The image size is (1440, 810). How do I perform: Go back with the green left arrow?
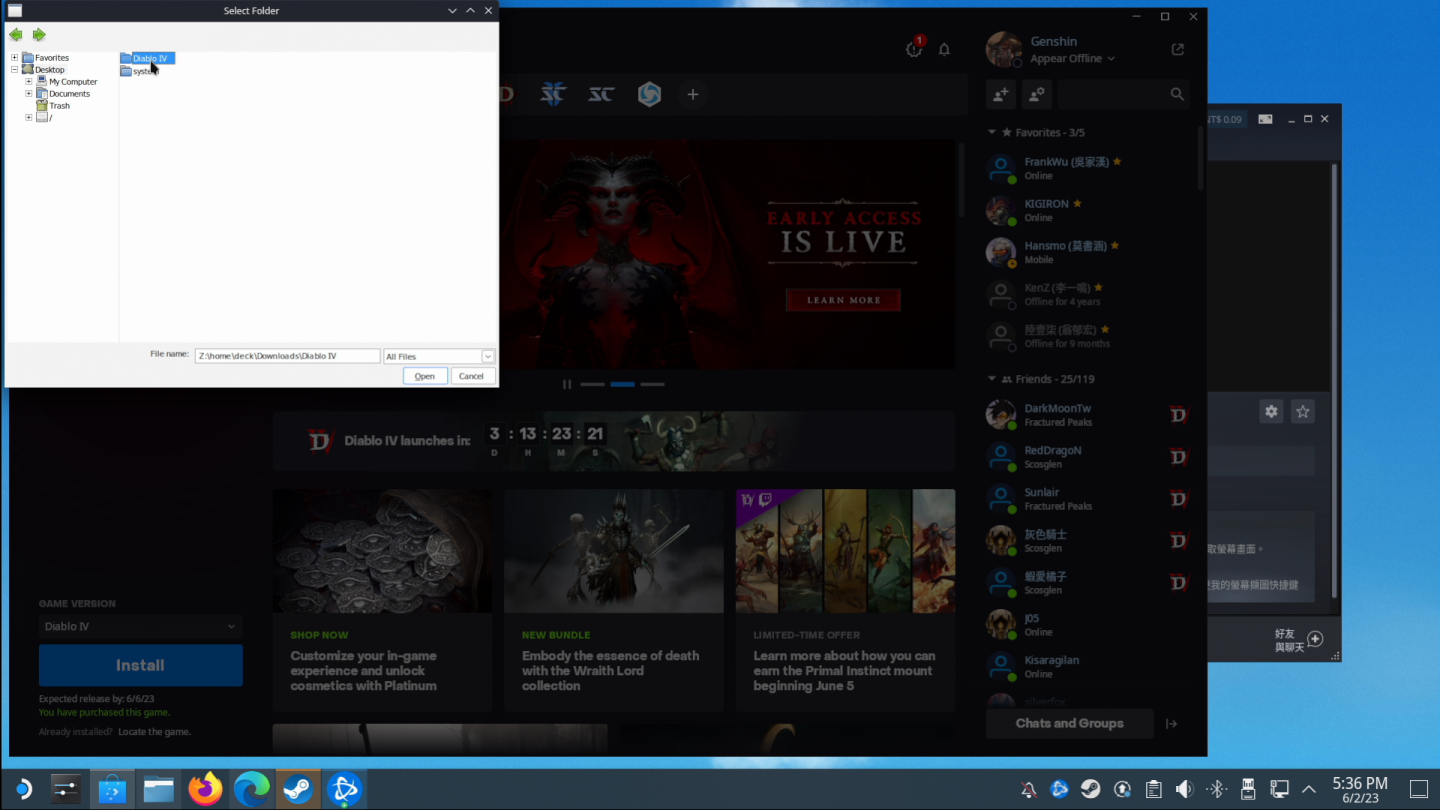pos(16,35)
